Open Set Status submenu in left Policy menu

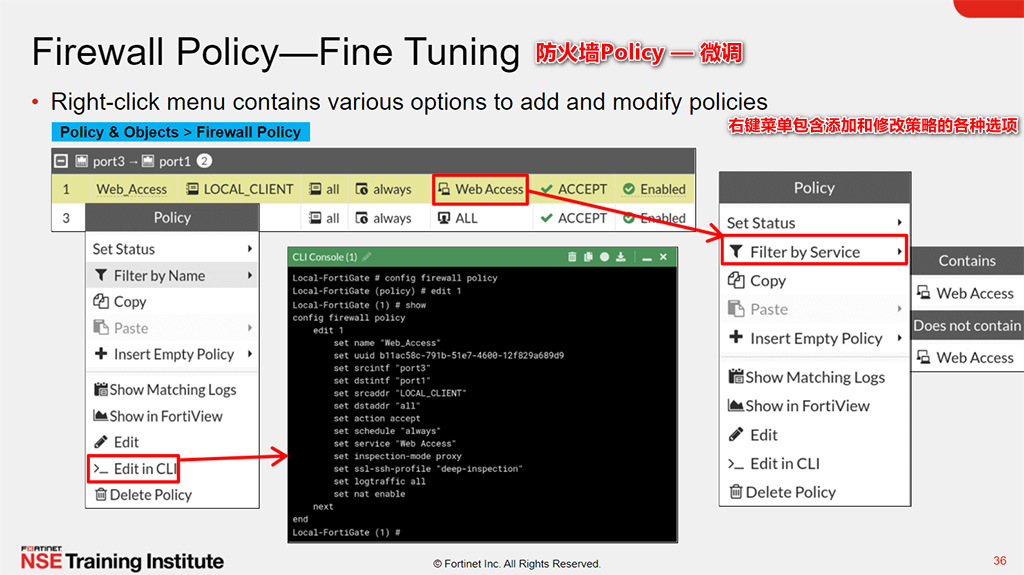click(x=172, y=249)
